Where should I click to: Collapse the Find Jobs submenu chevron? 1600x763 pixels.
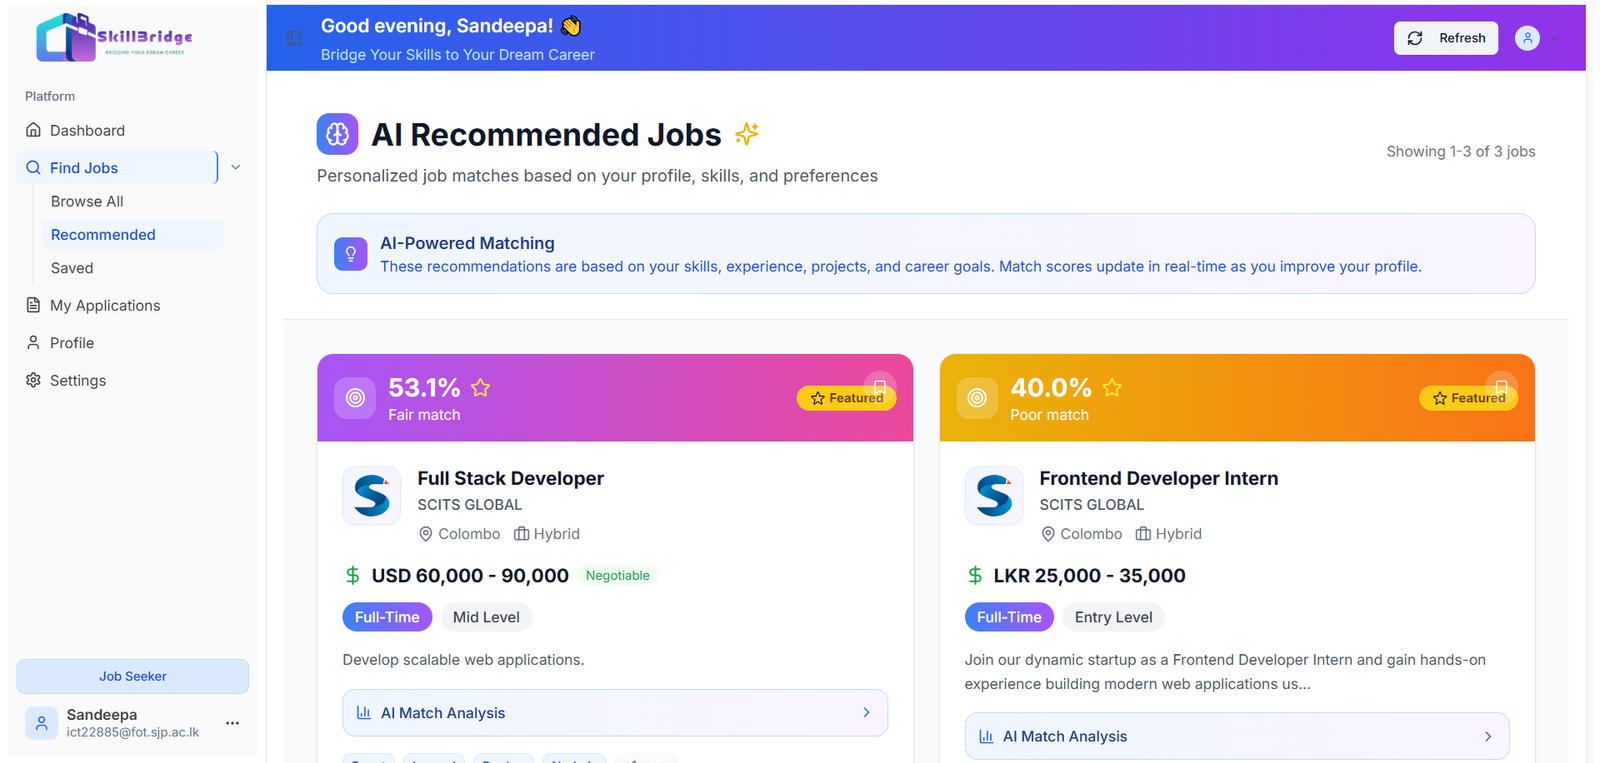[236, 168]
